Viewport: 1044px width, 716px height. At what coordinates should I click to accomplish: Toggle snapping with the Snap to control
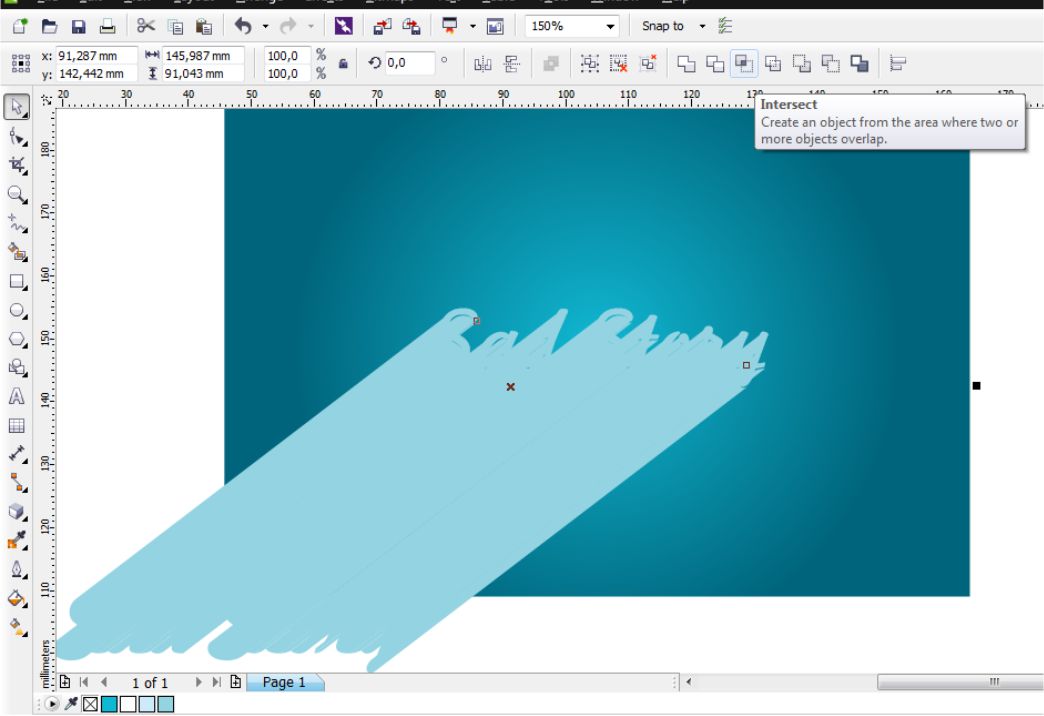pyautogui.click(x=665, y=26)
